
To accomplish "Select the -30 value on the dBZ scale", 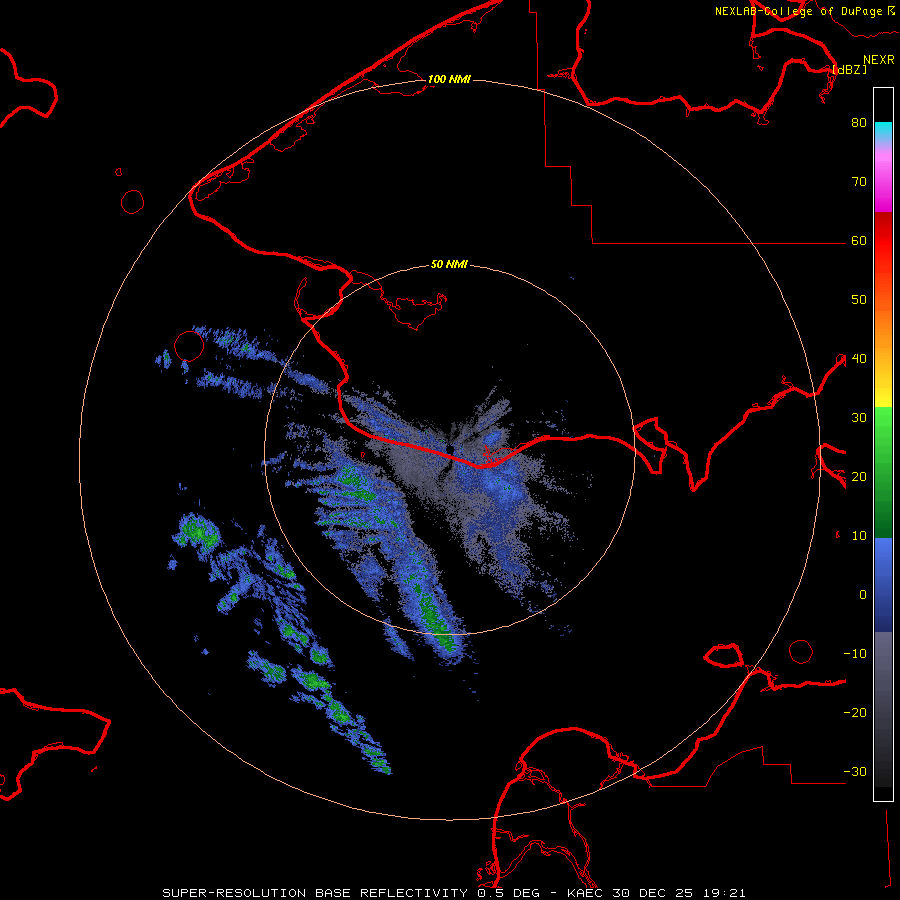I will point(855,771).
